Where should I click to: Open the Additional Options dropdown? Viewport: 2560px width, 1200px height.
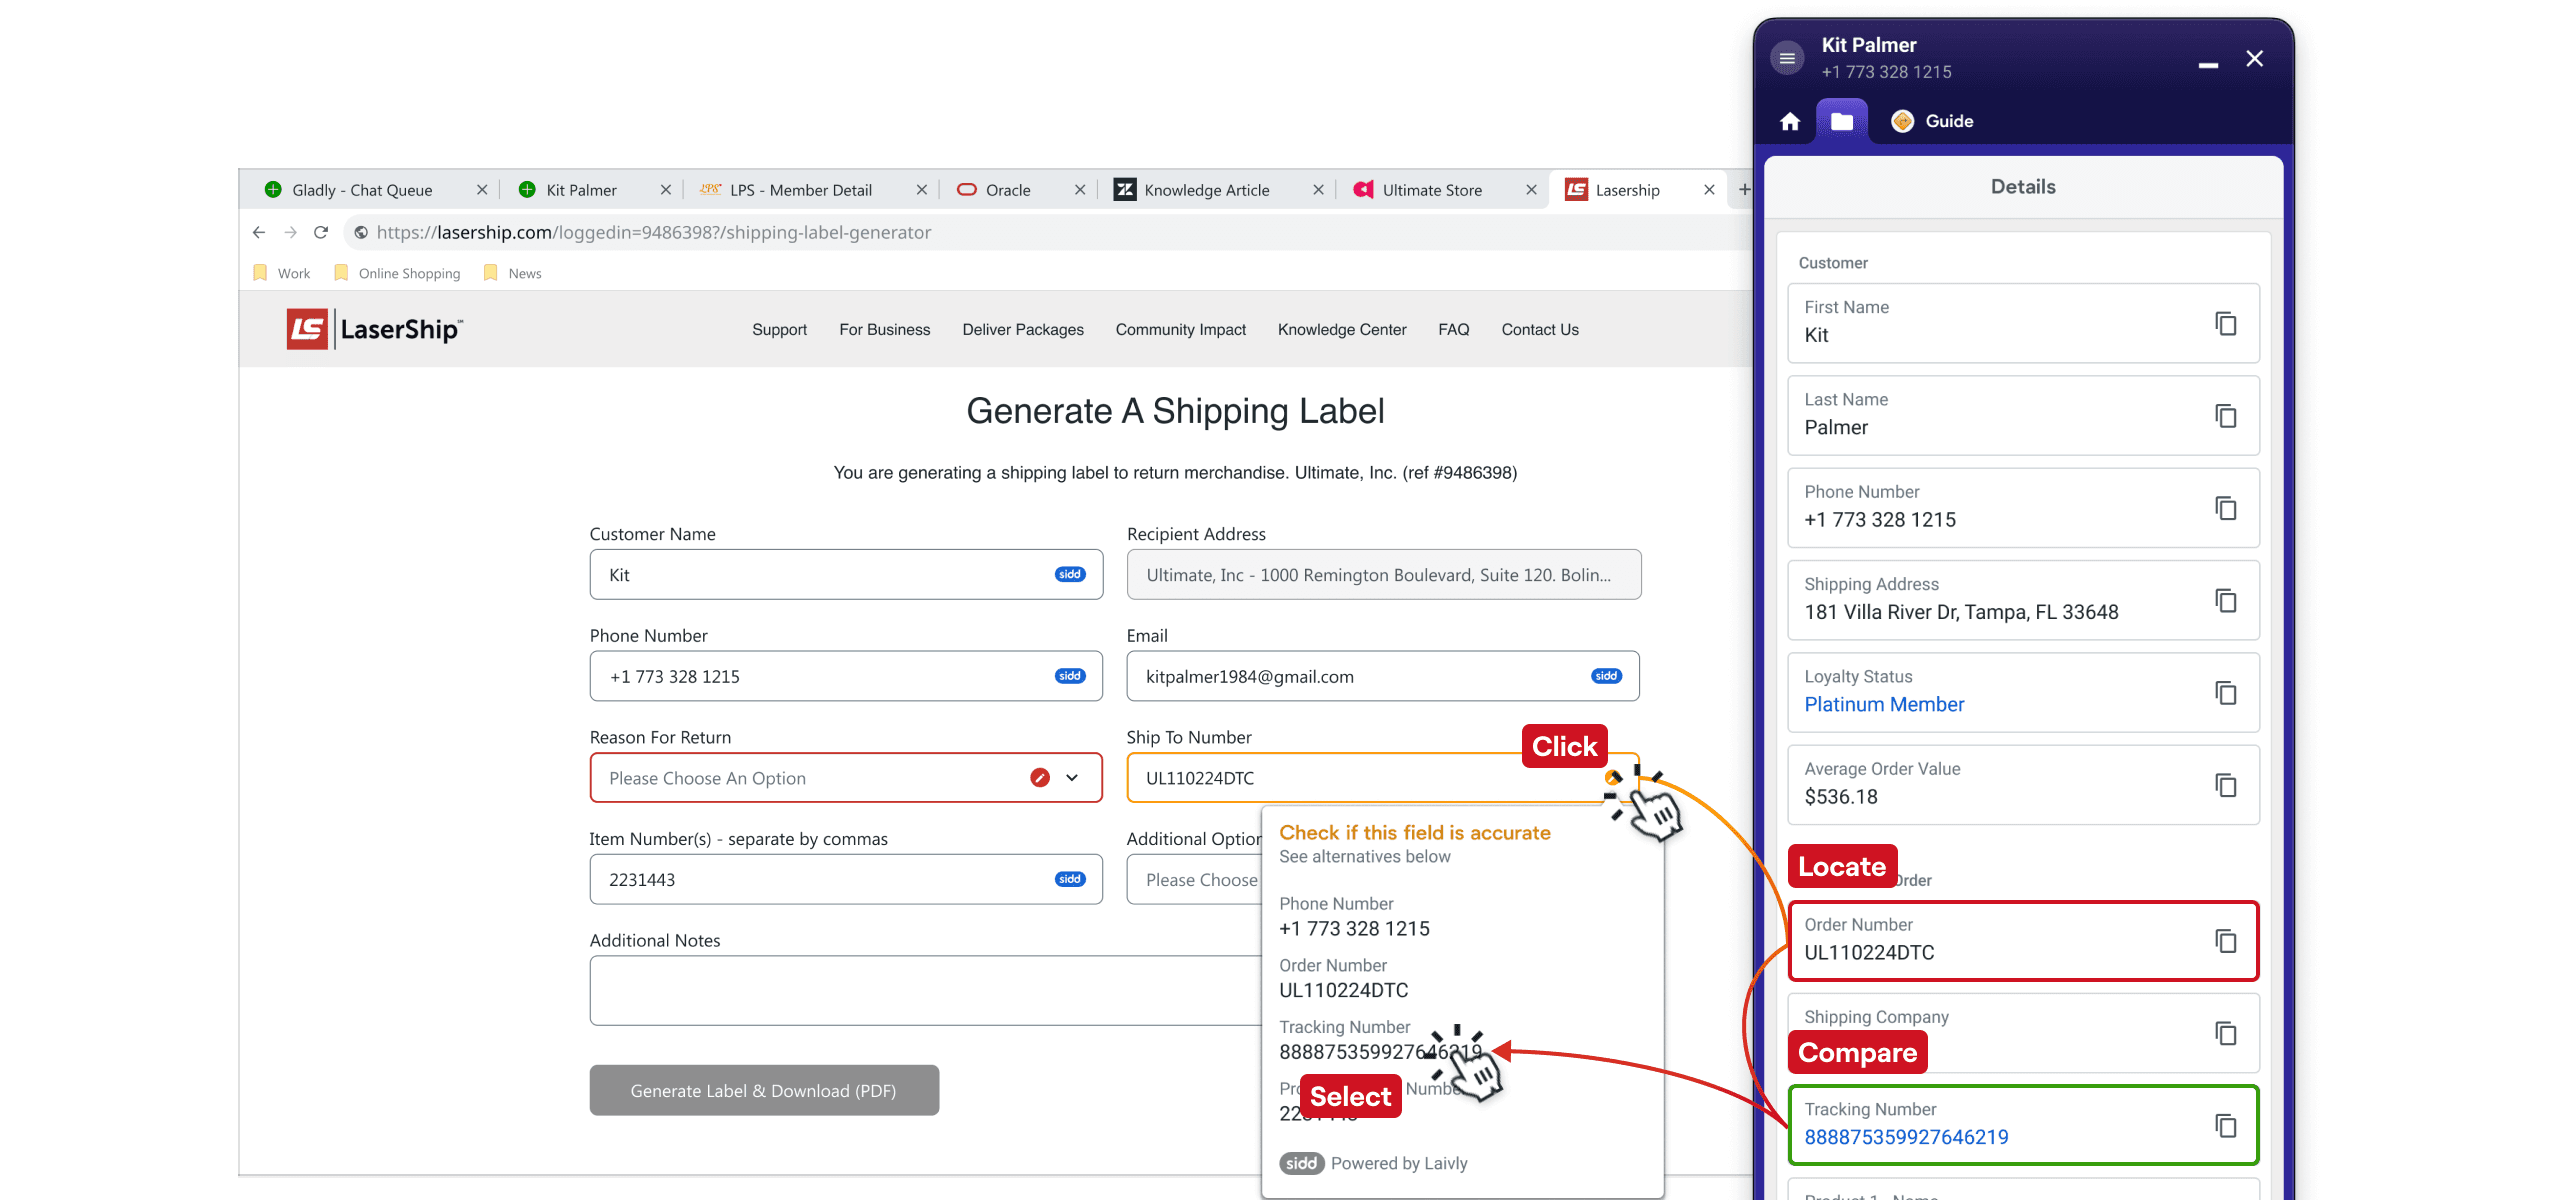click(1195, 880)
